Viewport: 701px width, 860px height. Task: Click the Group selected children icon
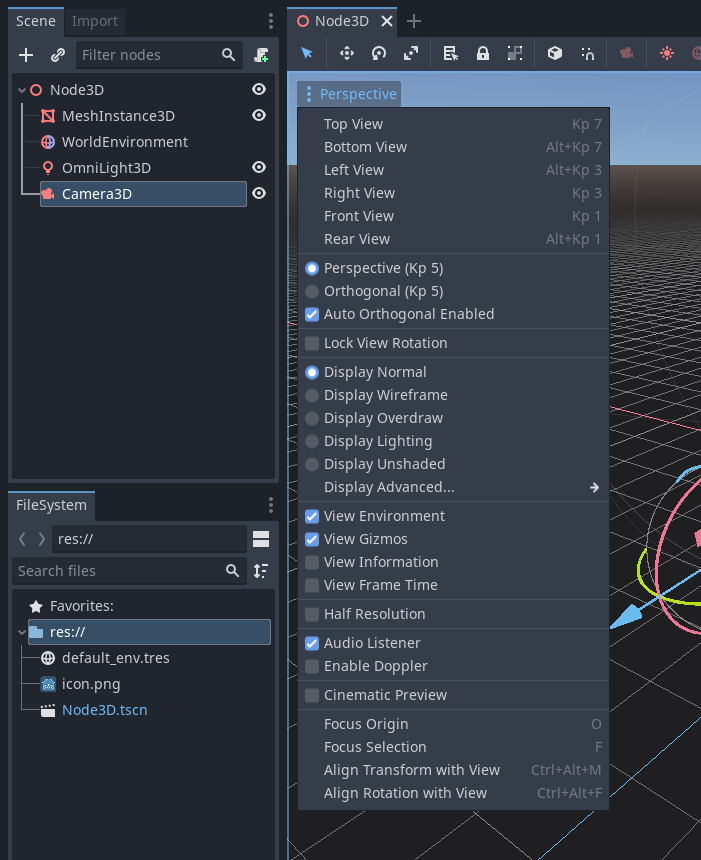pyautogui.click(x=515, y=53)
